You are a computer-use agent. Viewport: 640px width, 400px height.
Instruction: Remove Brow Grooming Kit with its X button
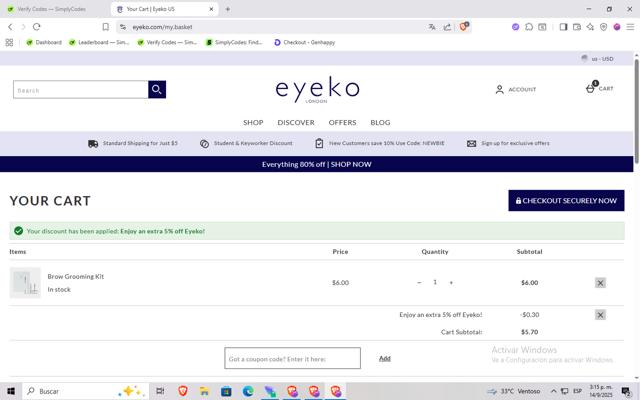600,283
